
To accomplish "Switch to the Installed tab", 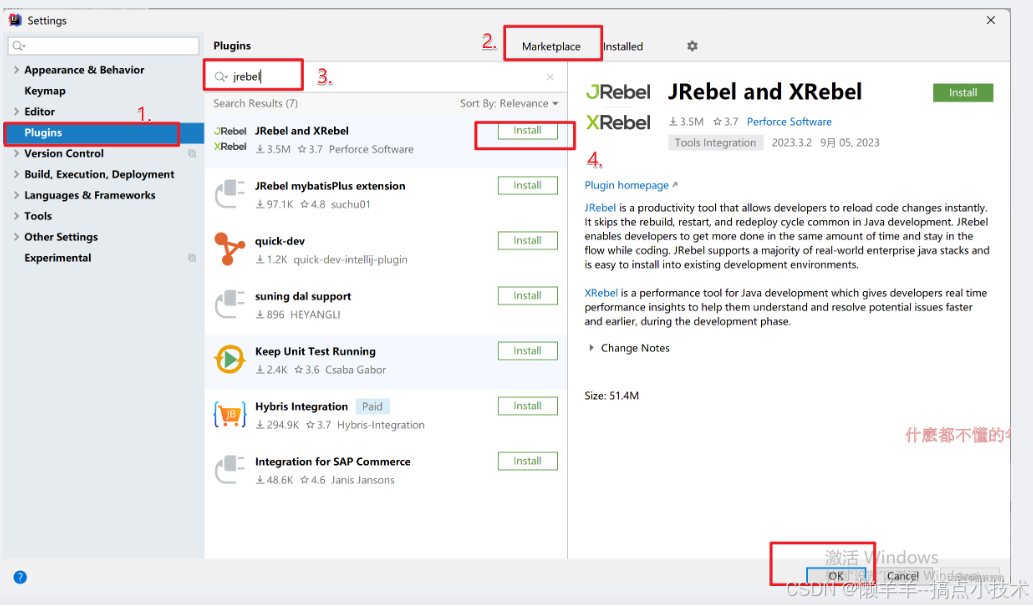I will [x=623, y=47].
